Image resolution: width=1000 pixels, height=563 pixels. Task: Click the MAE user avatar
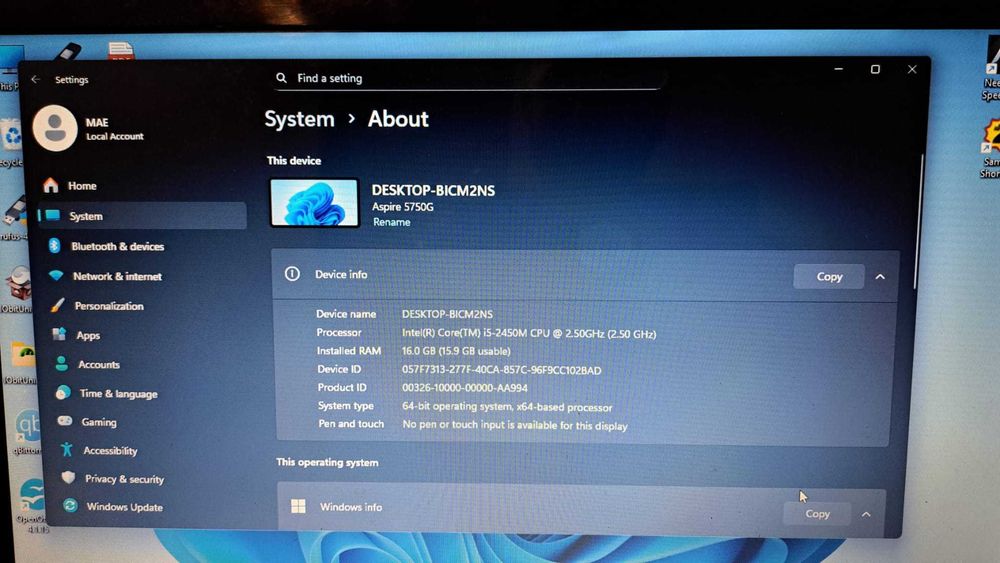tap(55, 128)
